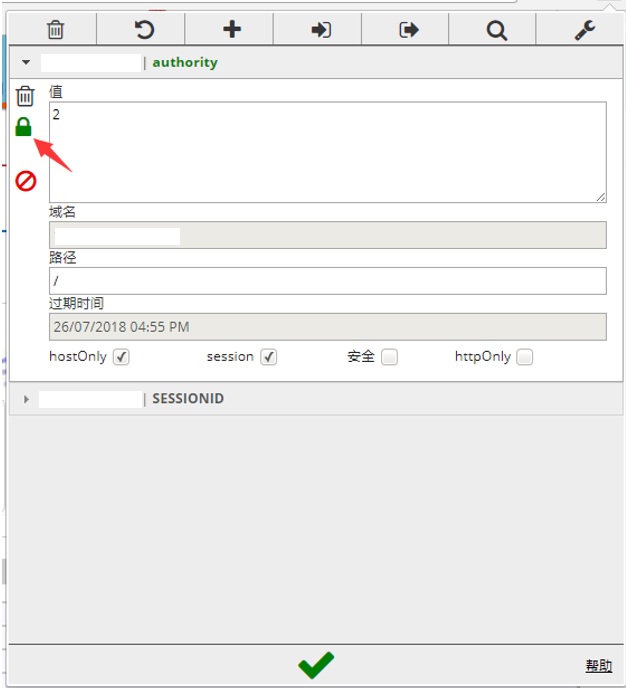626x688 pixels.
Task: Submit changes with the green checkmark
Action: tap(316, 665)
